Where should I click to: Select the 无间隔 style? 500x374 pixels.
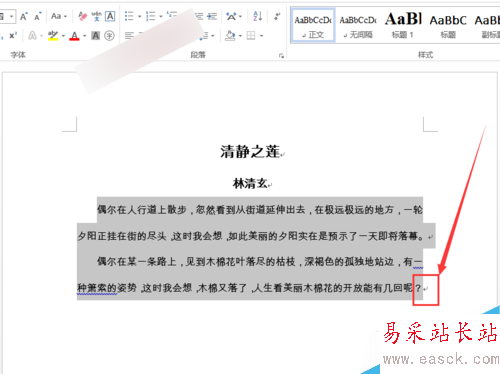[358, 25]
